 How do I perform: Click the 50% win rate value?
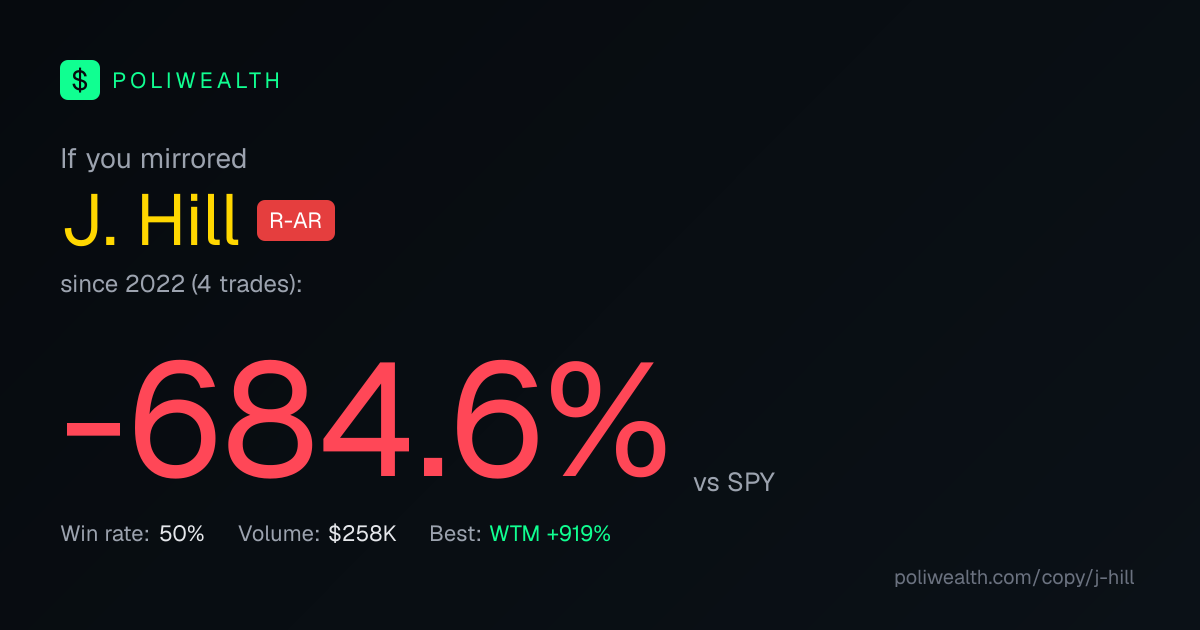click(x=182, y=534)
